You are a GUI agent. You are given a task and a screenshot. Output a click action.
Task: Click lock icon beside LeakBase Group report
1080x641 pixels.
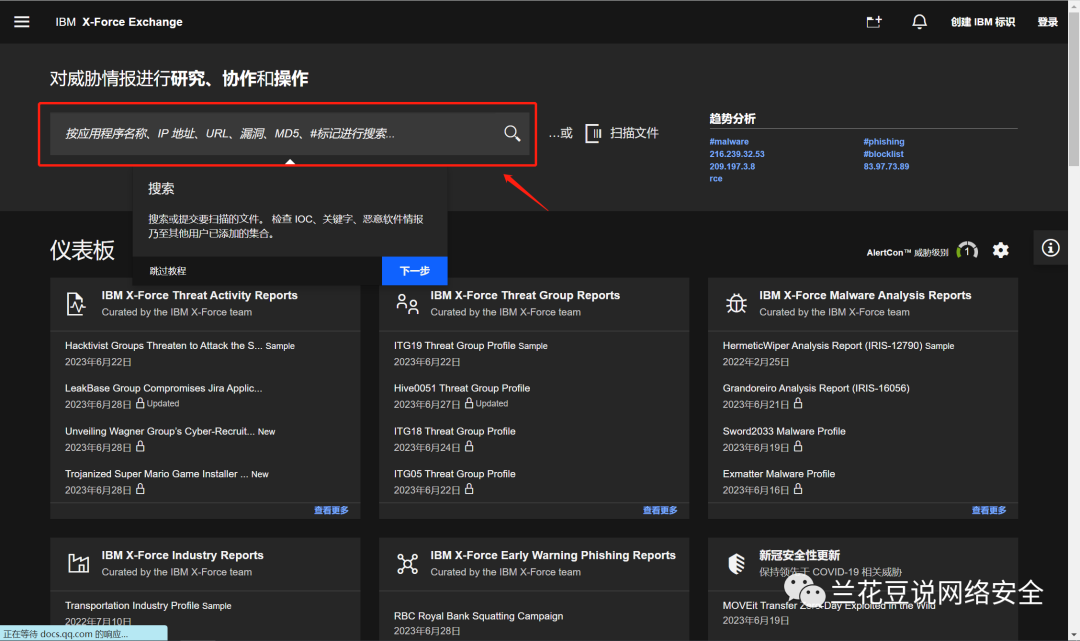140,403
